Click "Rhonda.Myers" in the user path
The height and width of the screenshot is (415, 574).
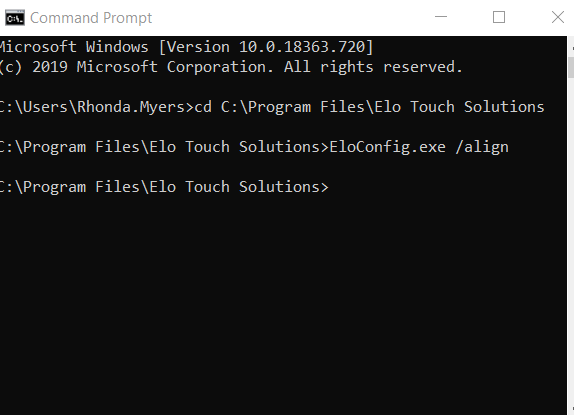tap(131, 107)
